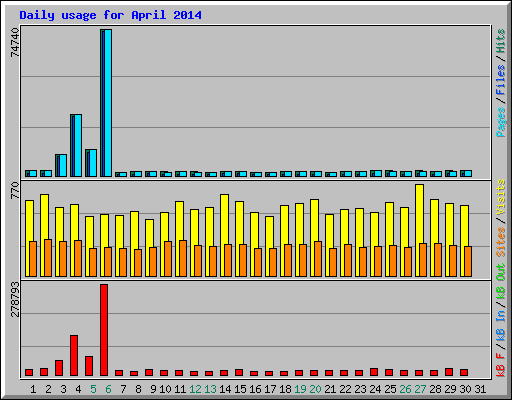Click green weekend day label 5
512x400 pixels.
93,389
